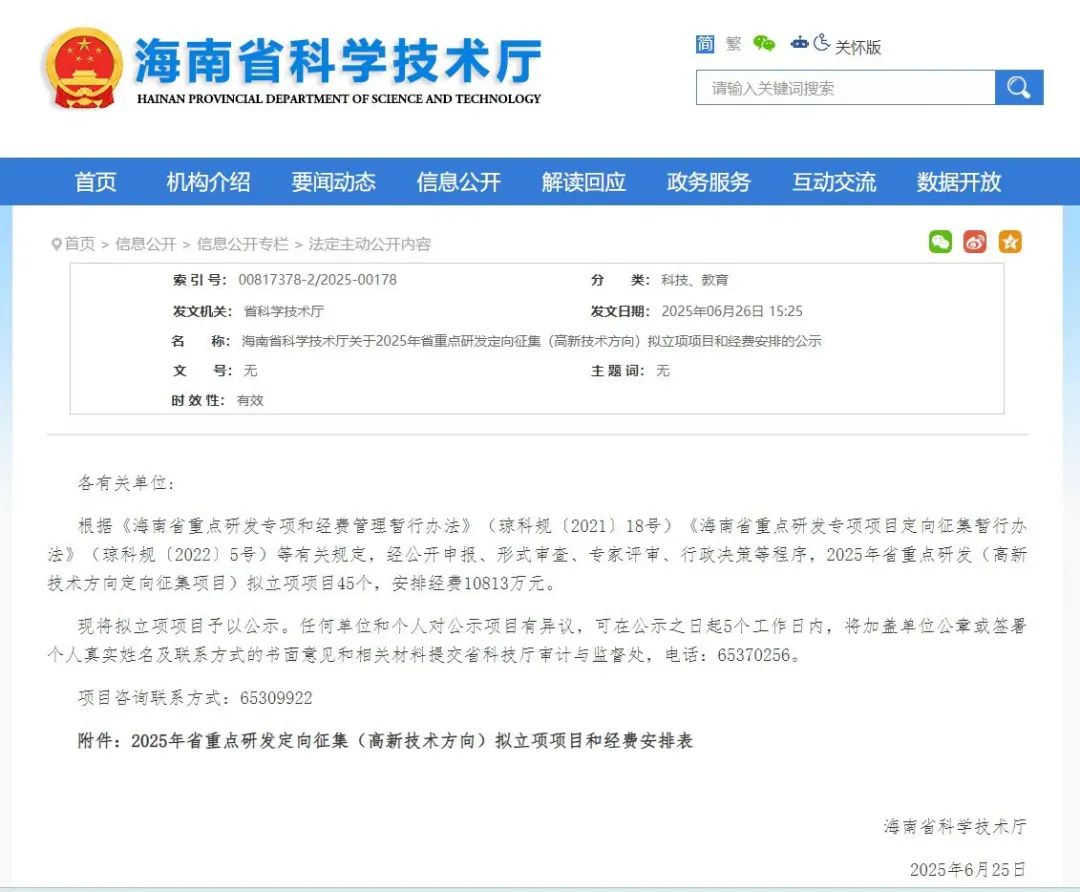Open the WeChat icon in the header
This screenshot has width=1080, height=892.
point(764,43)
